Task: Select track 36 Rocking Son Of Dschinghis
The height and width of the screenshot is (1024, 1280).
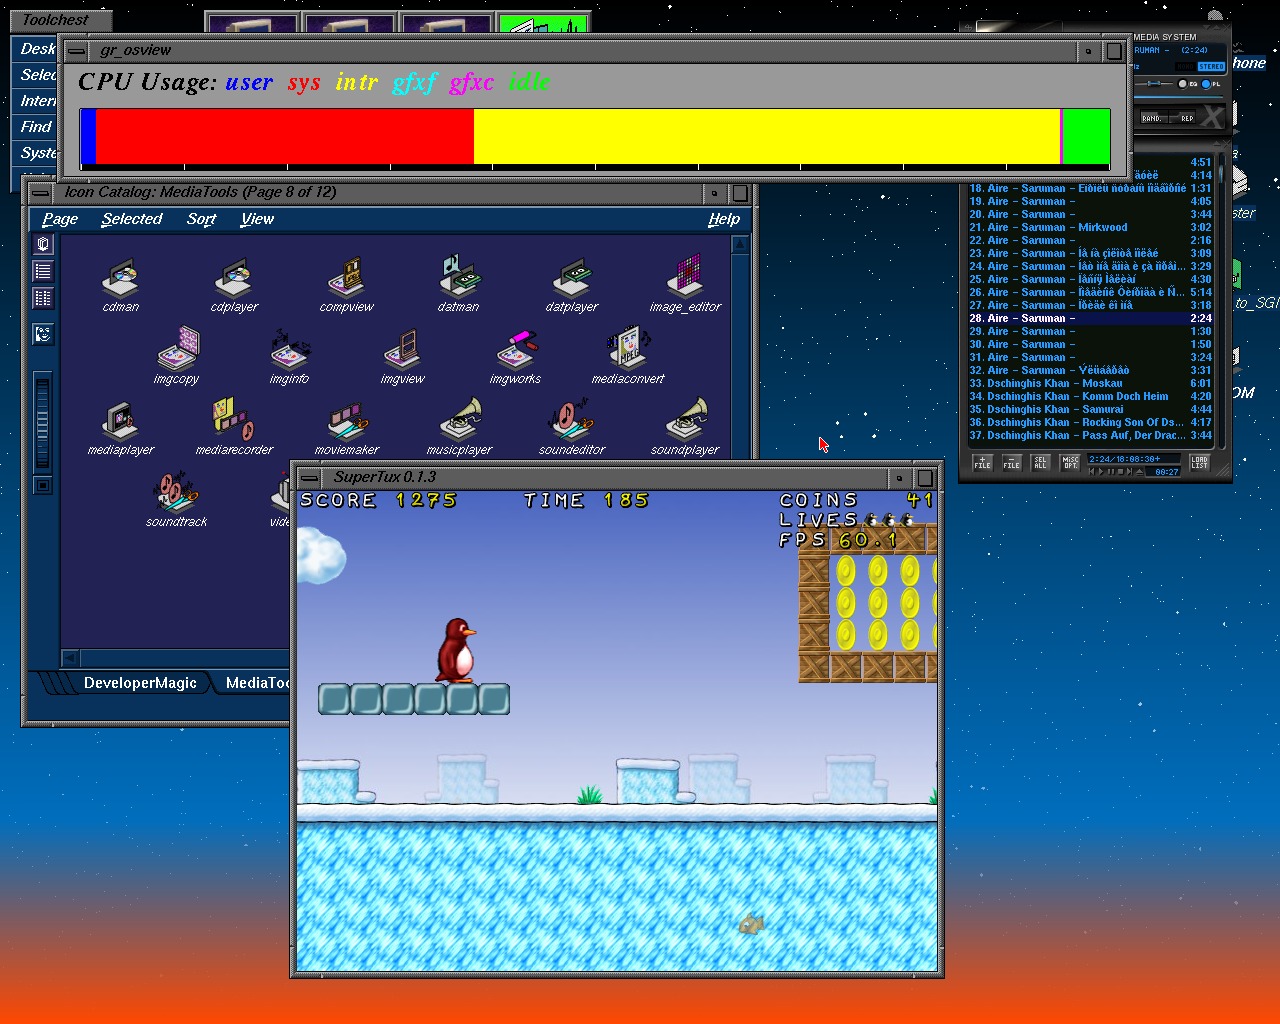Action: click(1090, 422)
